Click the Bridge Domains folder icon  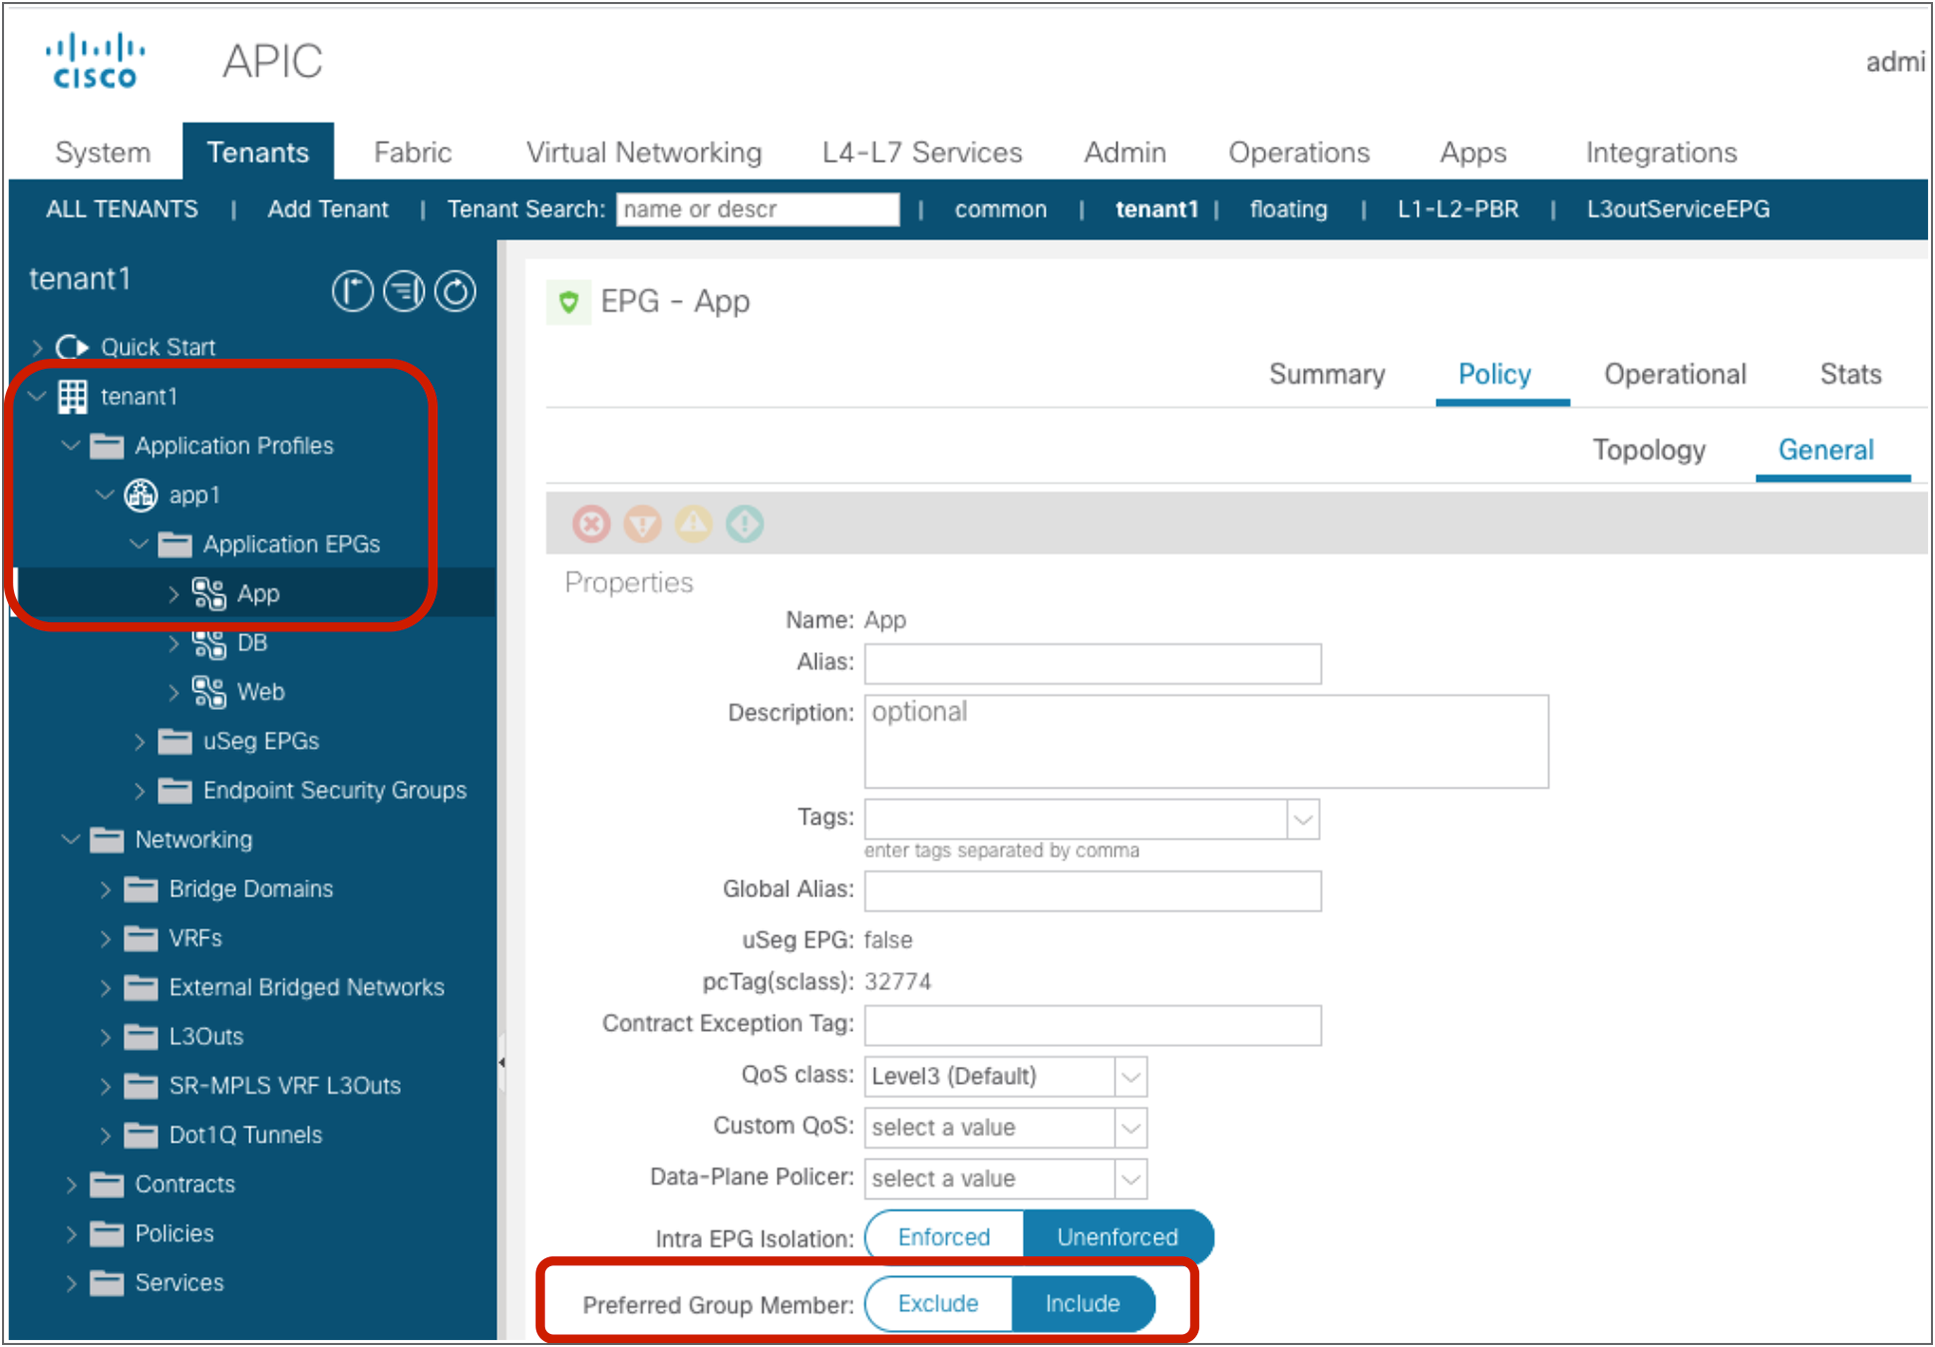pos(141,889)
